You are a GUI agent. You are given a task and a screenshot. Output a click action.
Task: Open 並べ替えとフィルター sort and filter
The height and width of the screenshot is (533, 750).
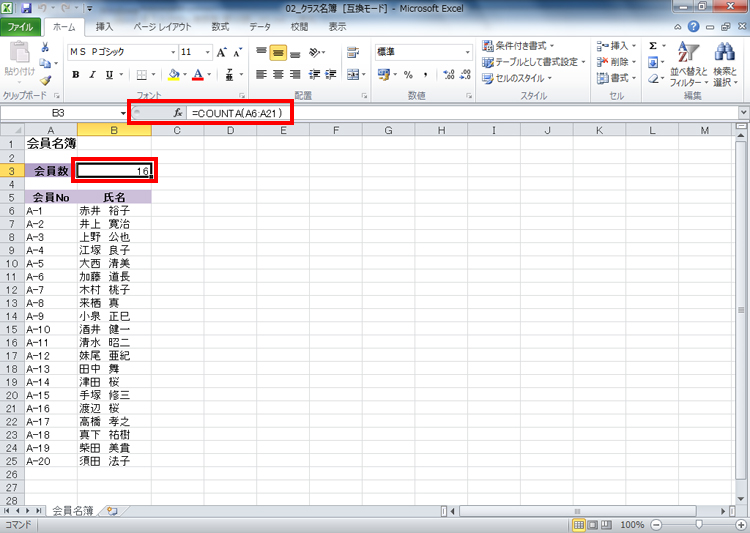[x=689, y=65]
